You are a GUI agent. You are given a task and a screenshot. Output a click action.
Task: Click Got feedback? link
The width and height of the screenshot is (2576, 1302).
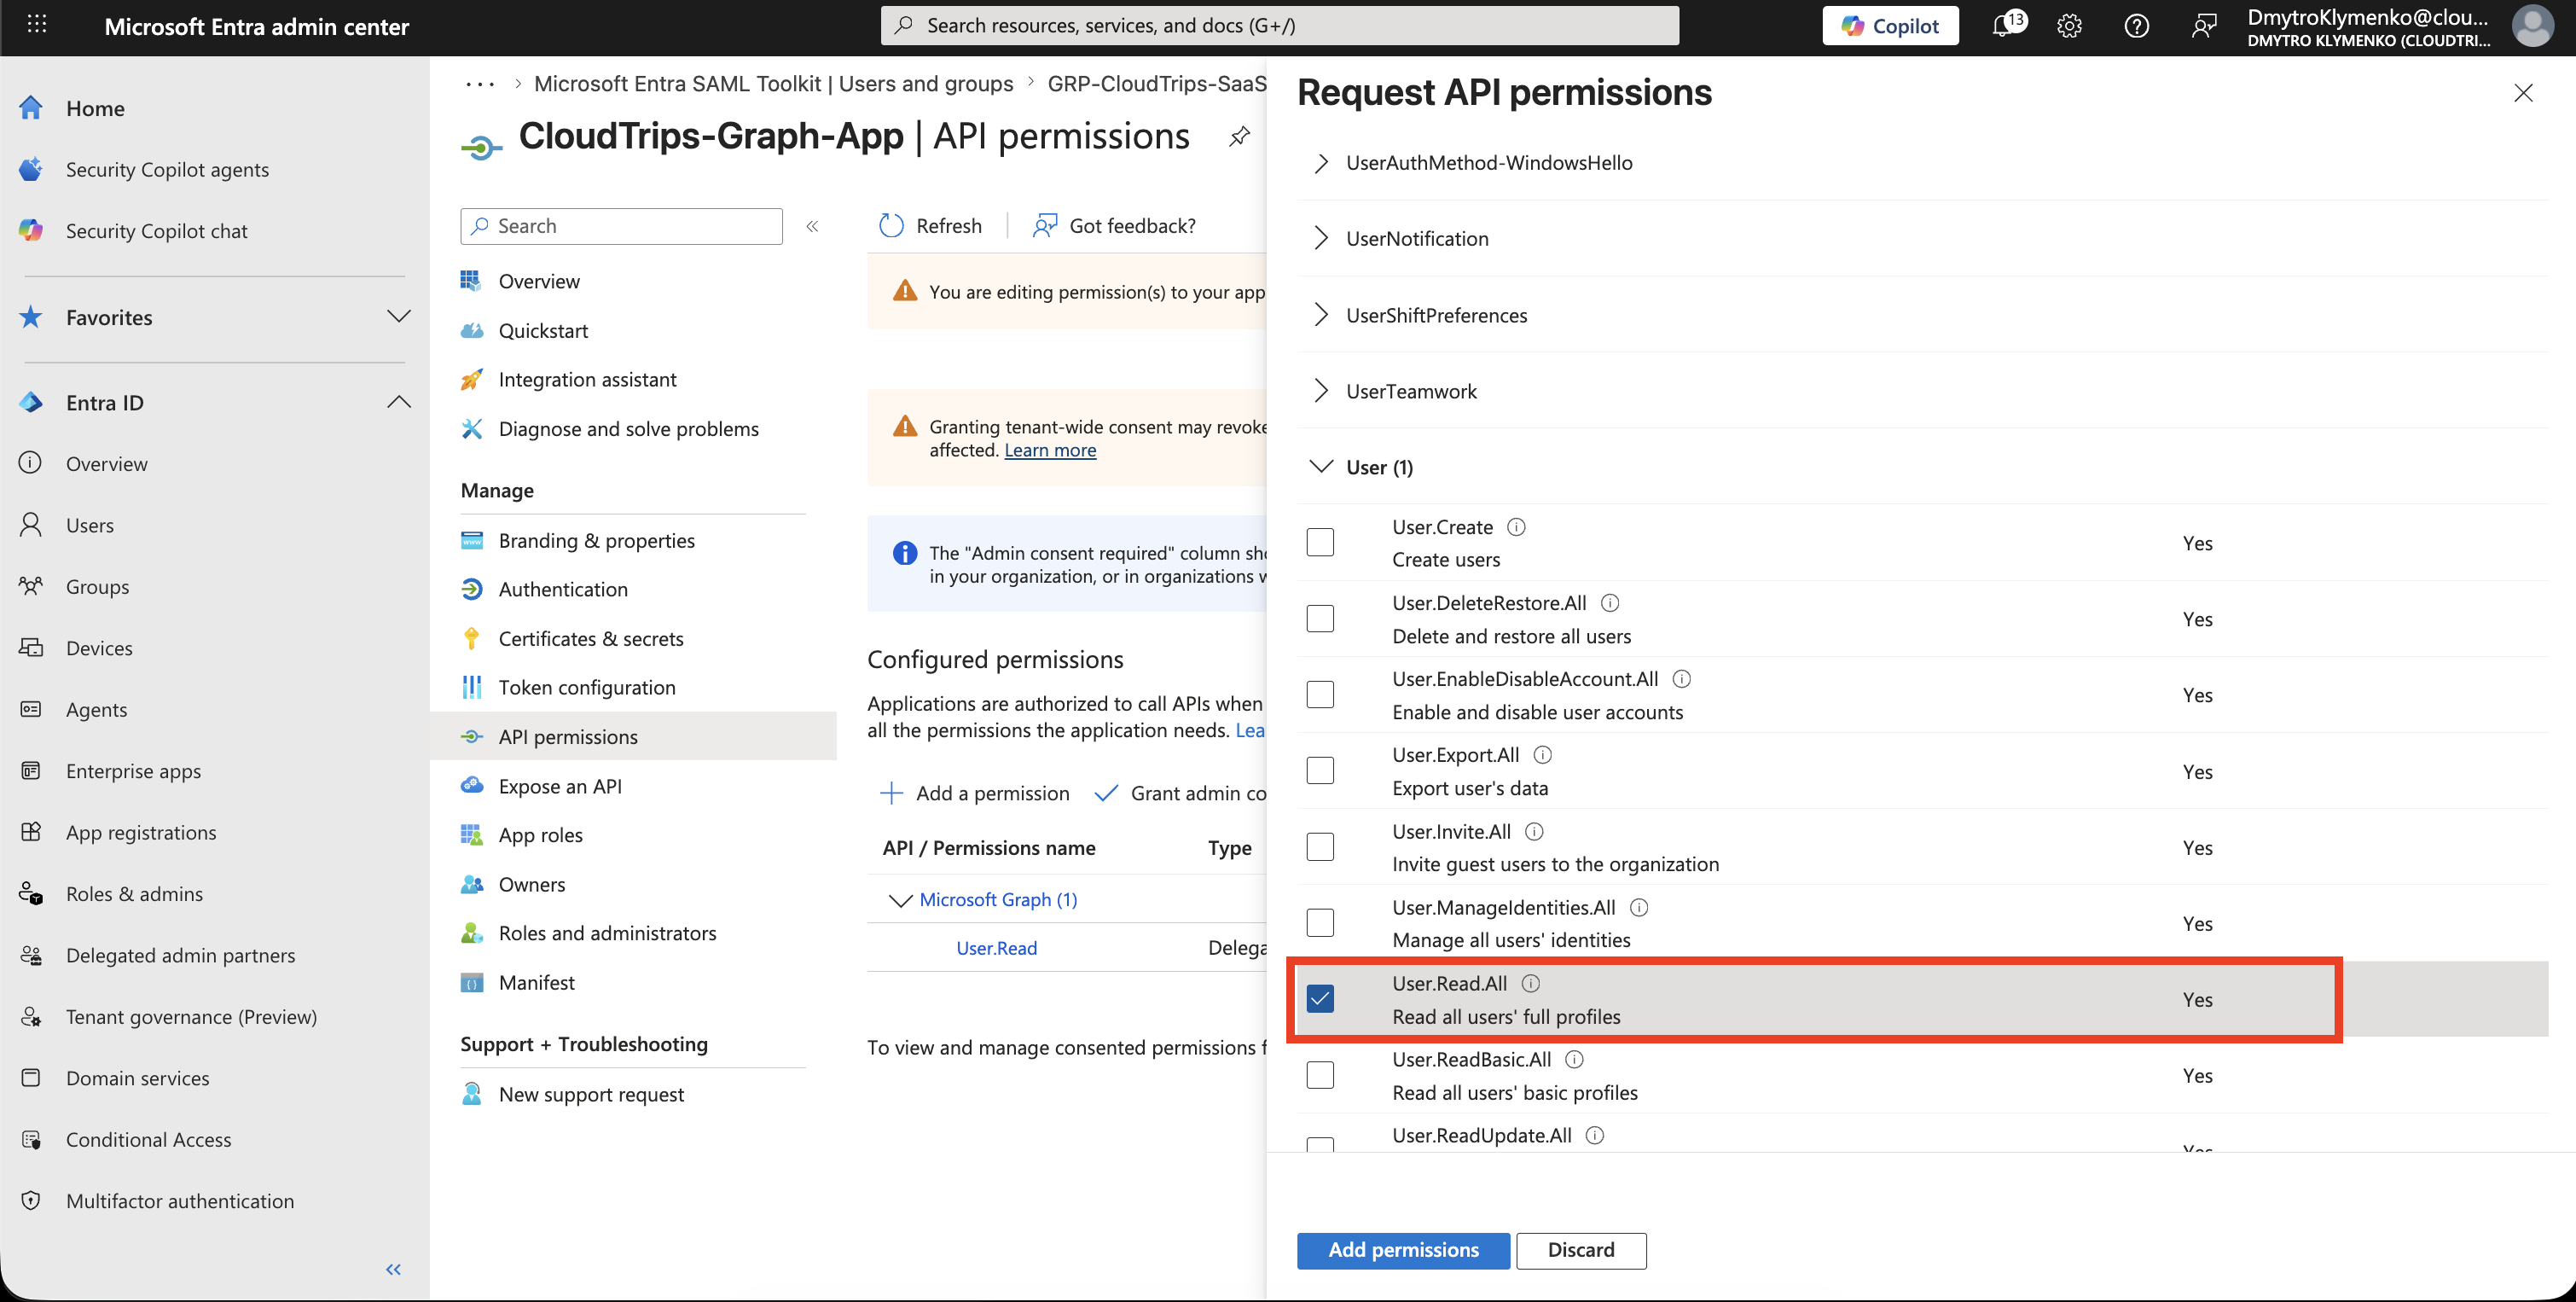pos(1114,226)
